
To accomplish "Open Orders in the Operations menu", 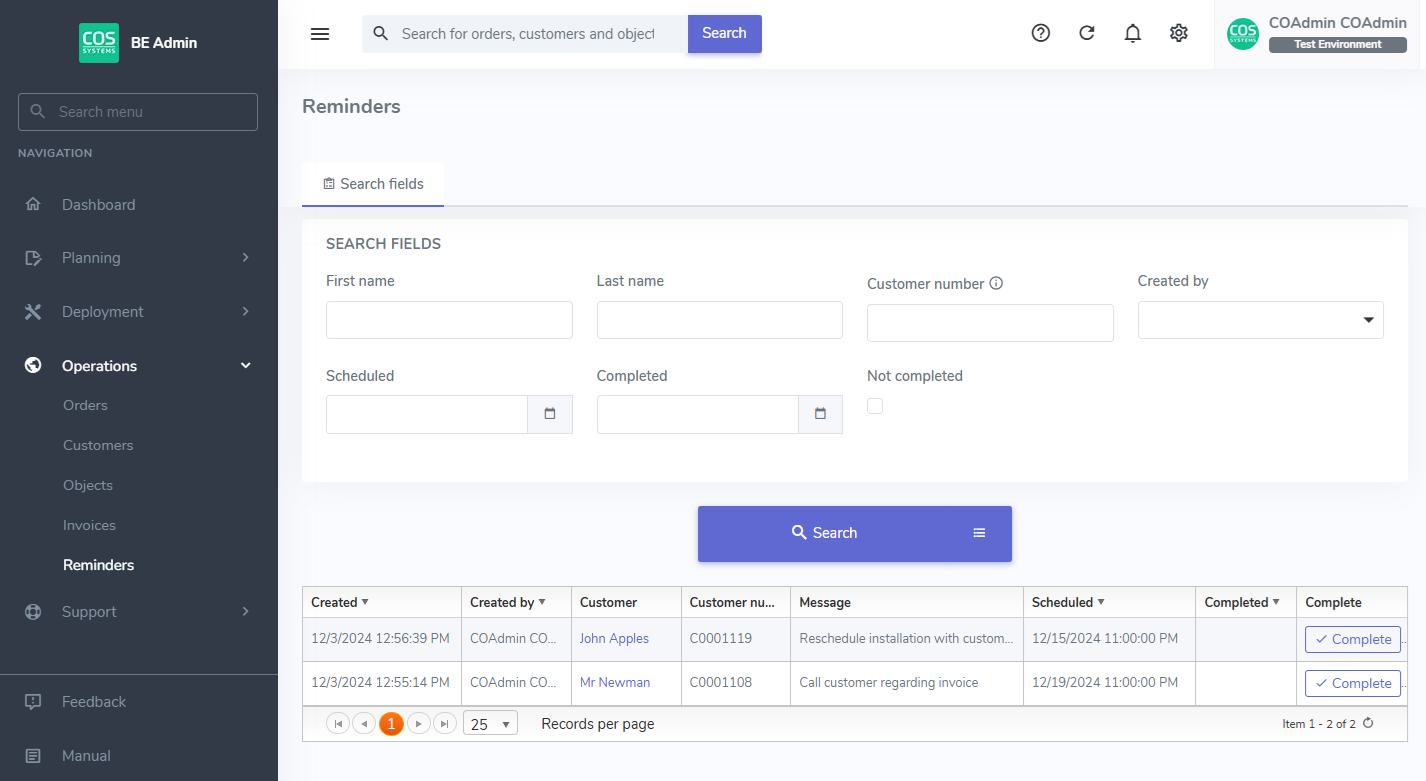I will (x=85, y=405).
